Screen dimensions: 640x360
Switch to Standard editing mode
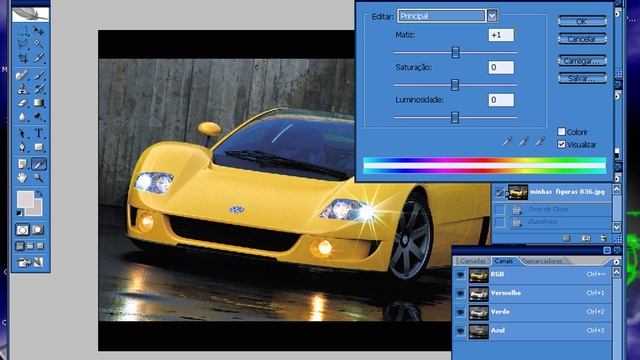(x=22, y=230)
